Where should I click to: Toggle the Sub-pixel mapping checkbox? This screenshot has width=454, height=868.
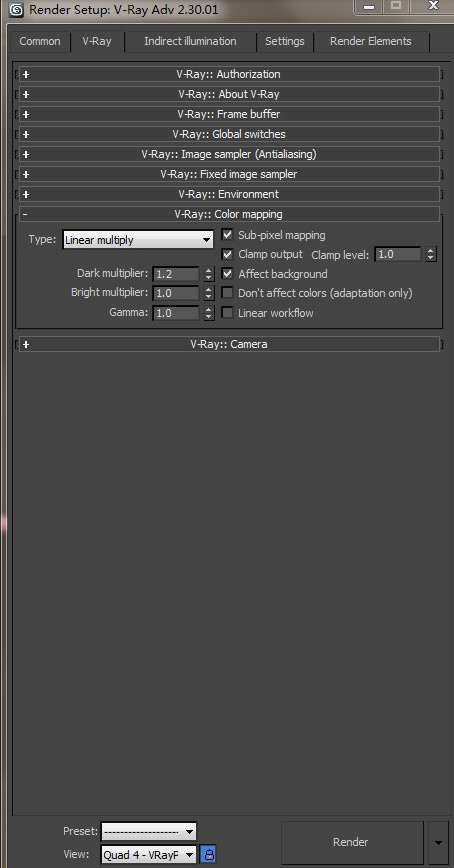coord(227,235)
